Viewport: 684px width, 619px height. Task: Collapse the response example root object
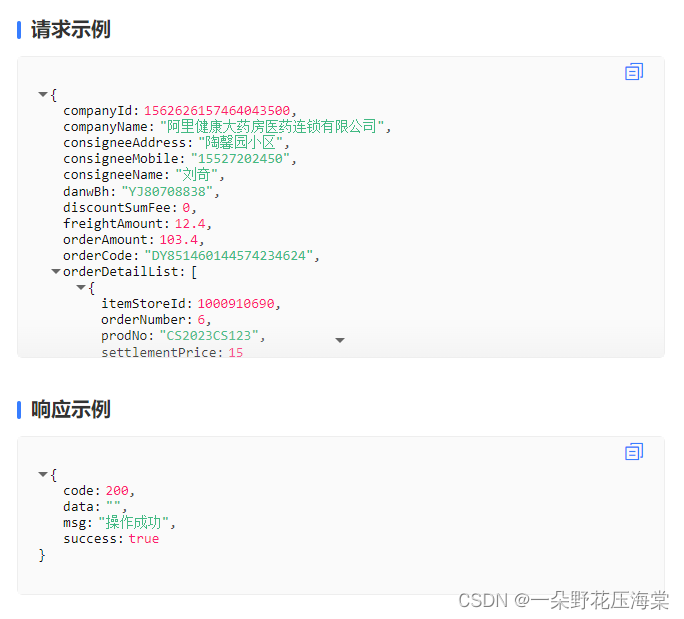[43, 474]
